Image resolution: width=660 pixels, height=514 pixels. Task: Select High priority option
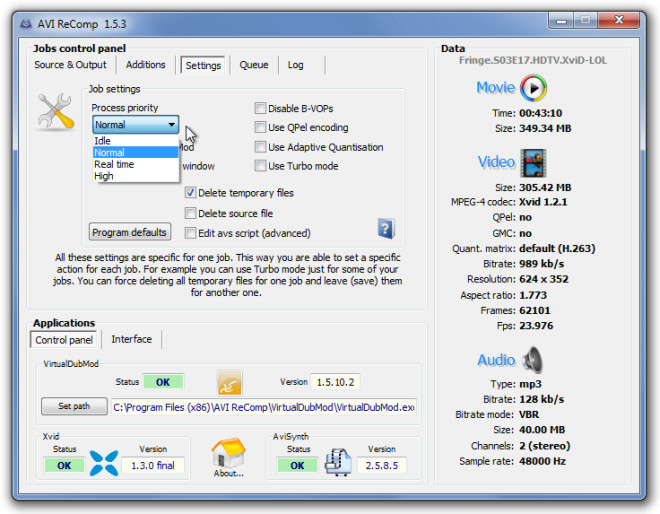point(136,176)
